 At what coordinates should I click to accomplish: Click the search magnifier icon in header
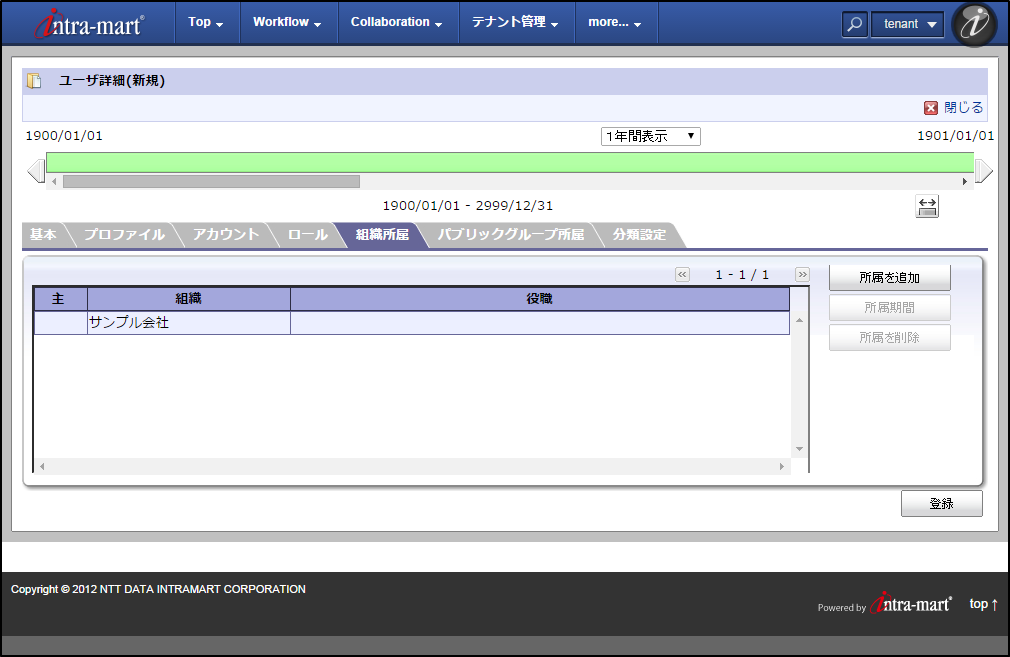(854, 25)
